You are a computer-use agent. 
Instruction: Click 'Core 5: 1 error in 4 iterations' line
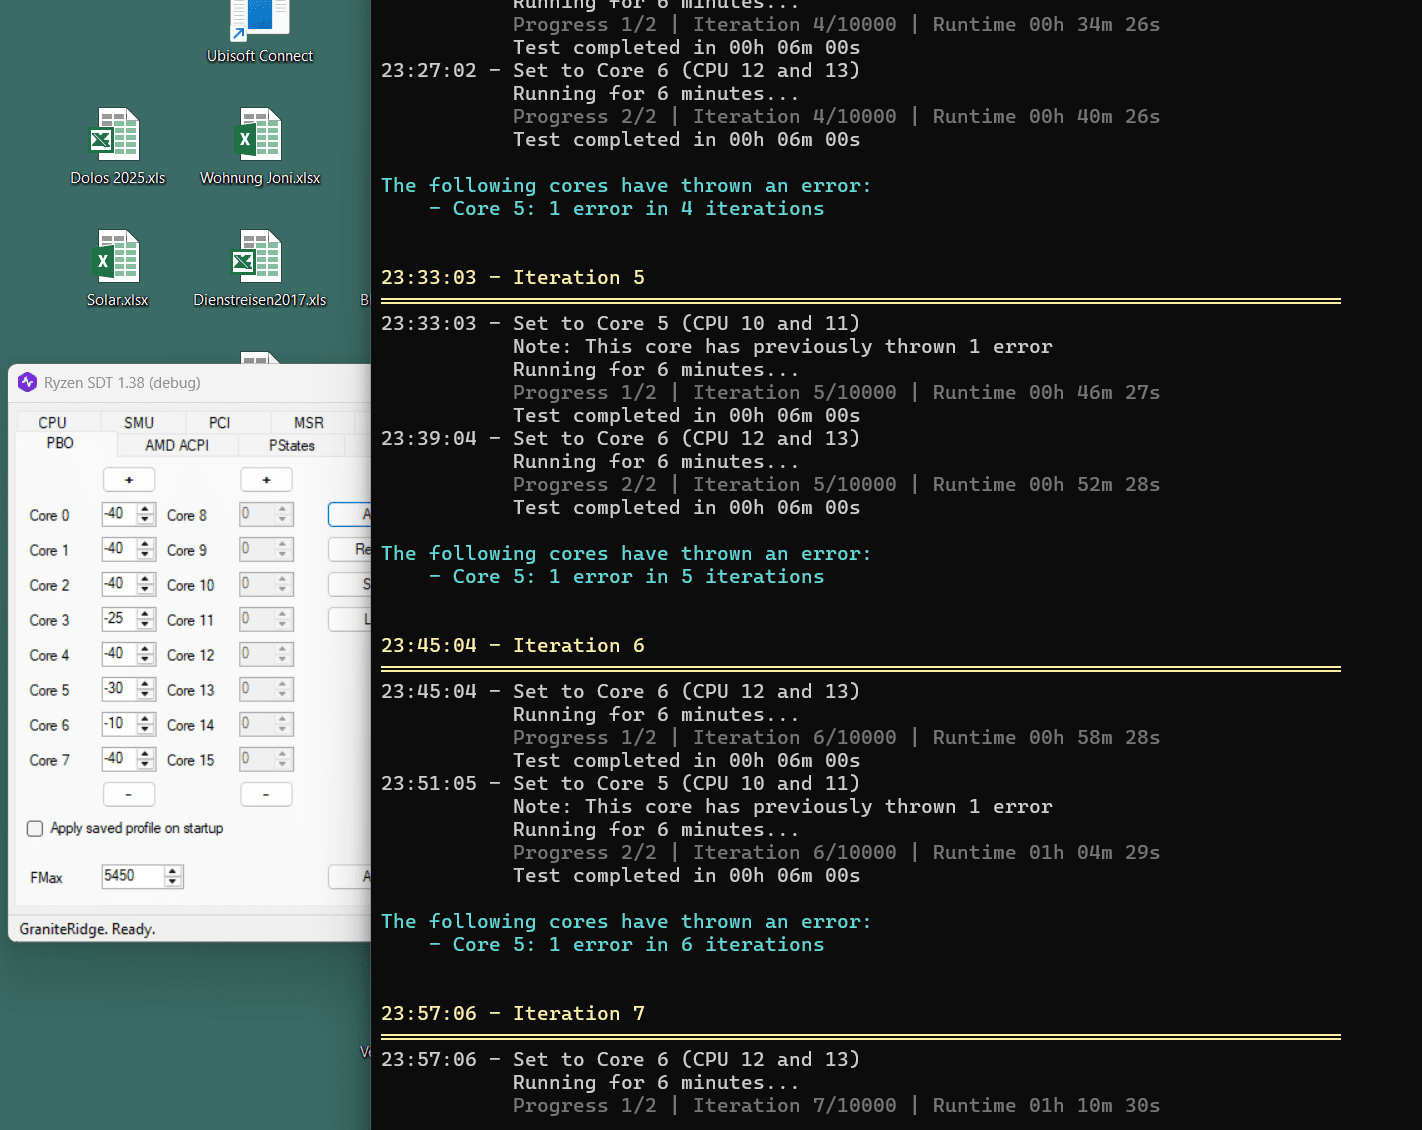pos(638,208)
